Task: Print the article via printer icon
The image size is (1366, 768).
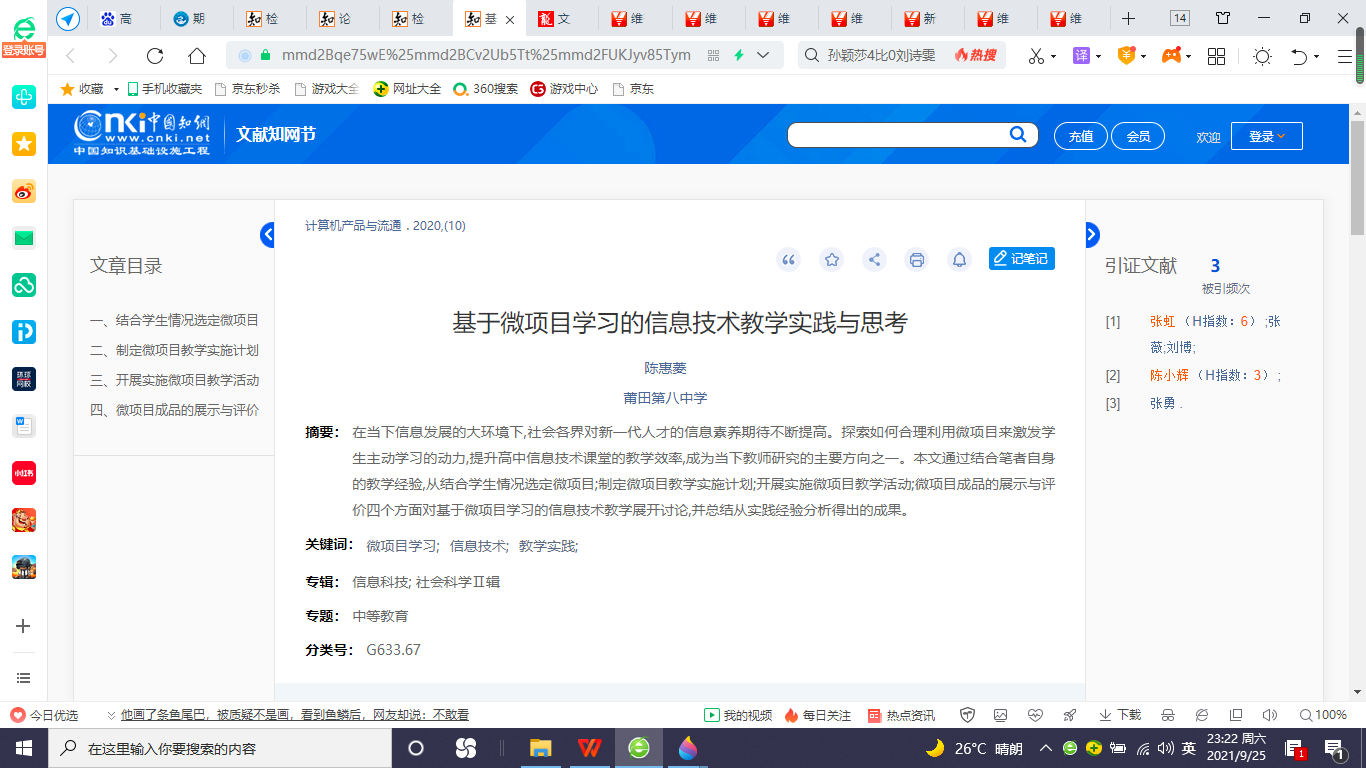Action: [x=916, y=260]
